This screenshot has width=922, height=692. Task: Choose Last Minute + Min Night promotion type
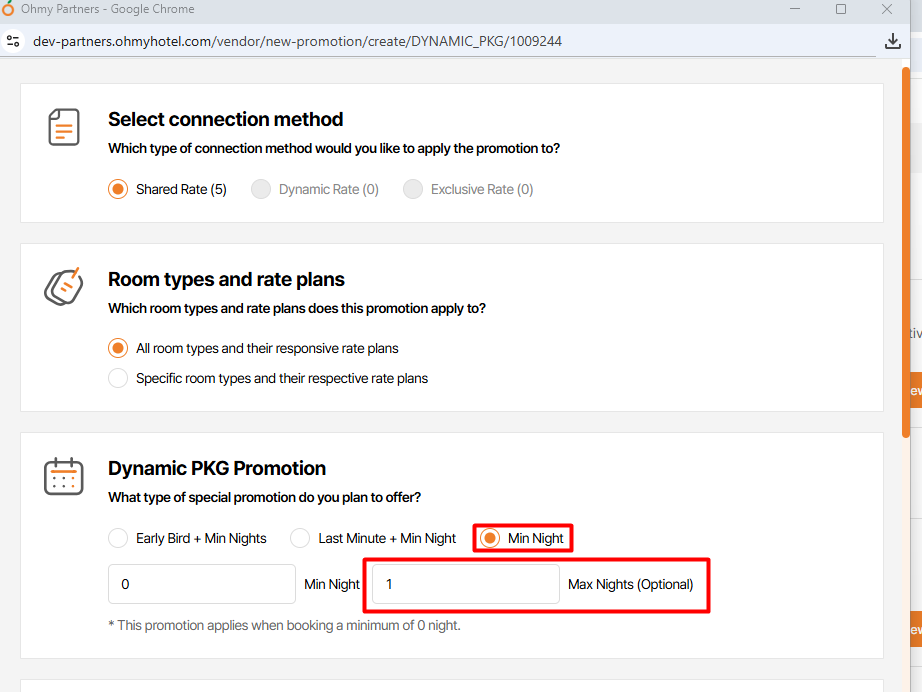[300, 538]
